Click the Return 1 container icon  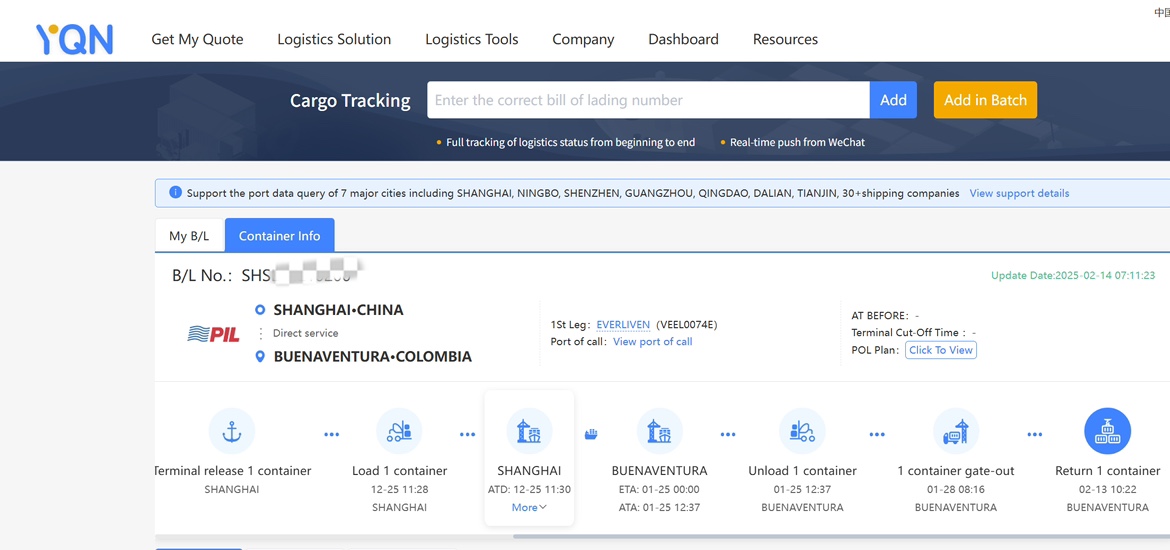tap(1107, 431)
